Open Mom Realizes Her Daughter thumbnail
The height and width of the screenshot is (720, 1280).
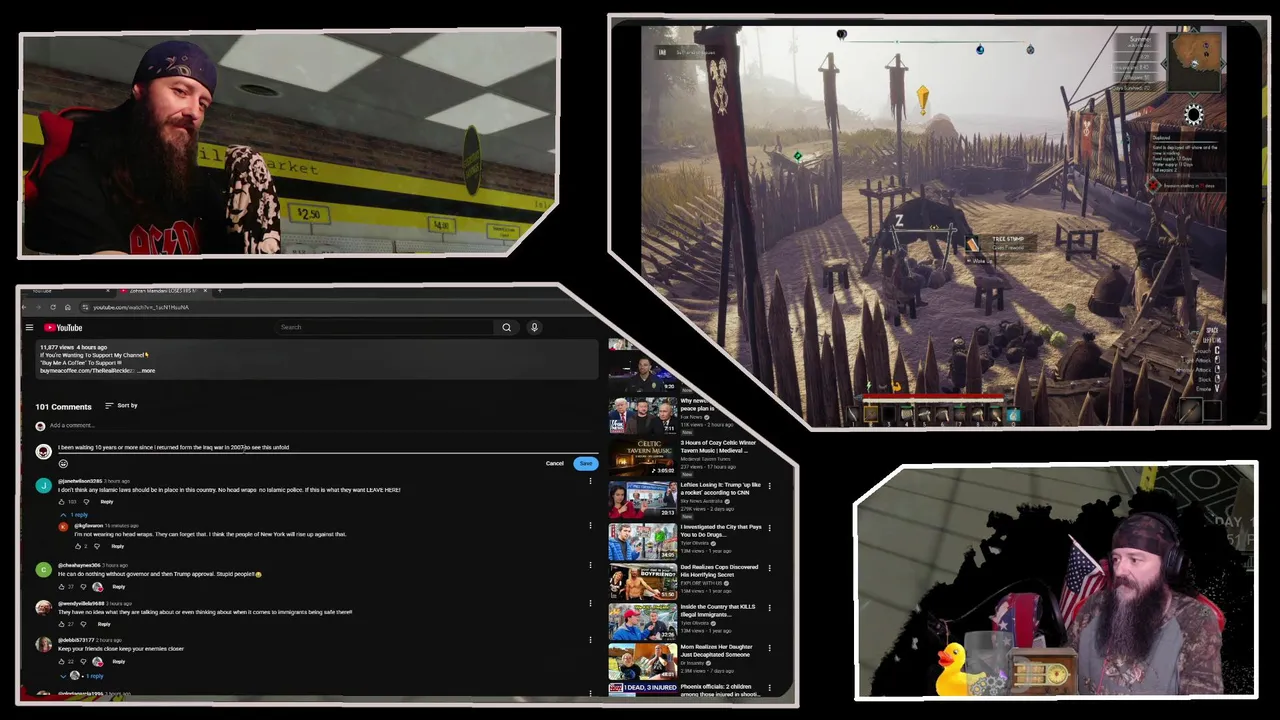643,661
